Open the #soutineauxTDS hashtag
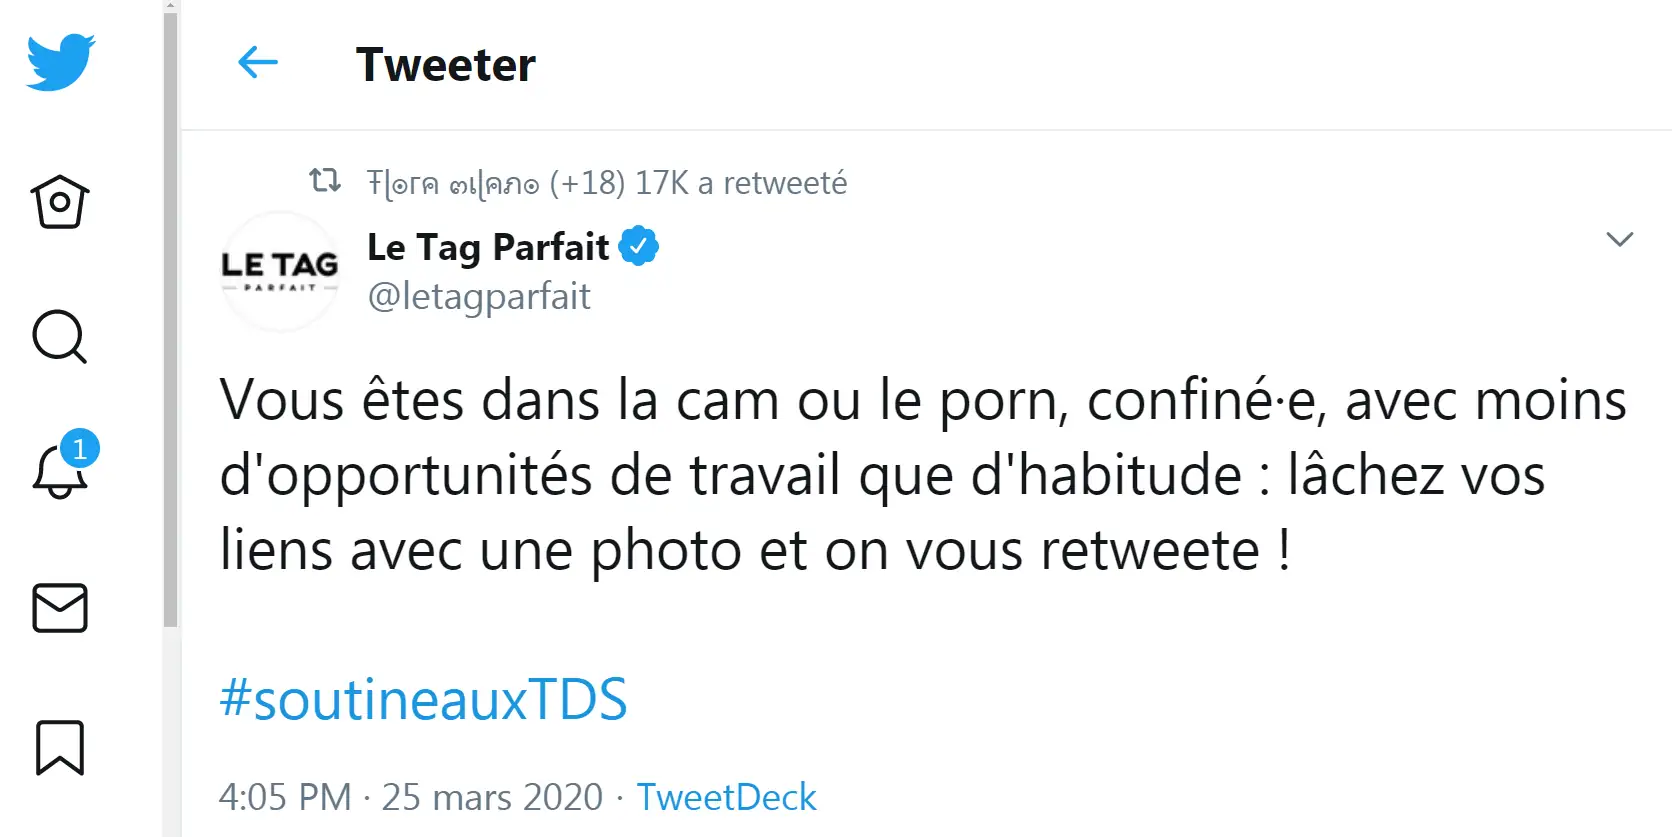 pyautogui.click(x=423, y=699)
